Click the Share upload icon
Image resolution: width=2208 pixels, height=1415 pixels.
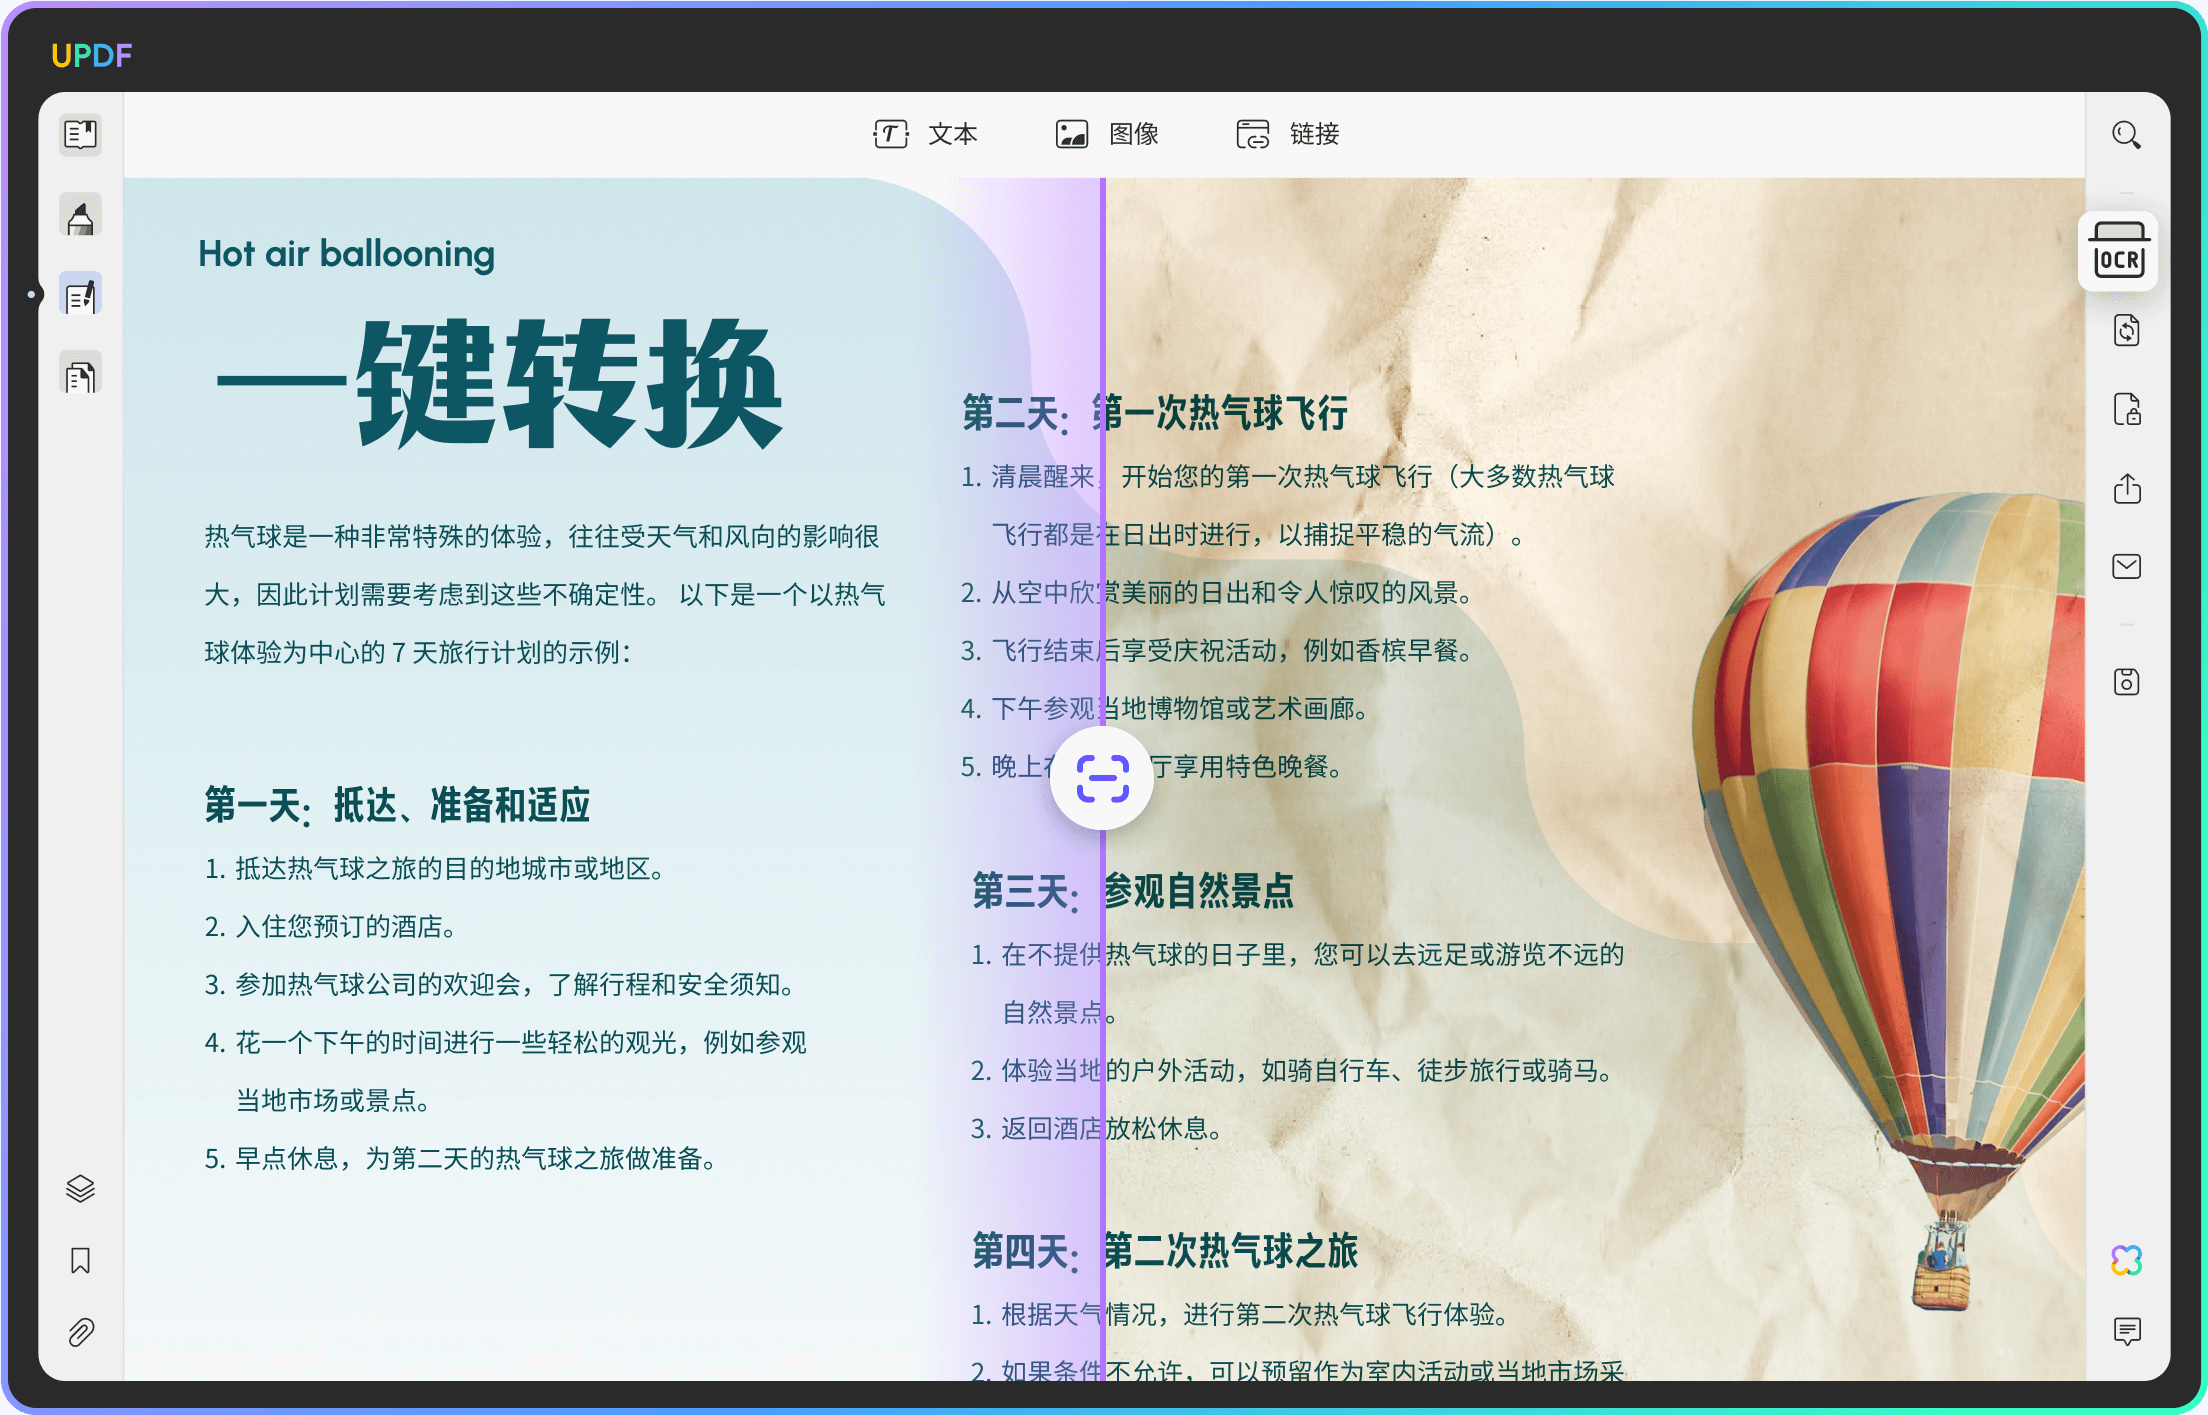(x=2127, y=488)
